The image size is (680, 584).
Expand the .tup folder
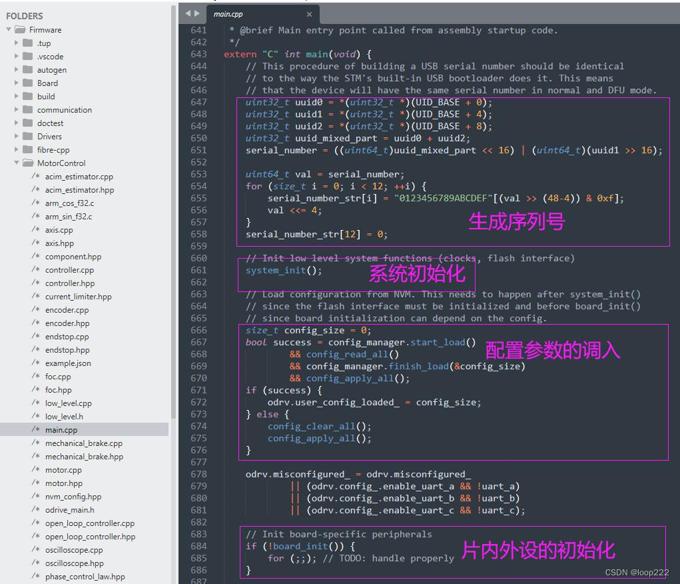click(16, 43)
